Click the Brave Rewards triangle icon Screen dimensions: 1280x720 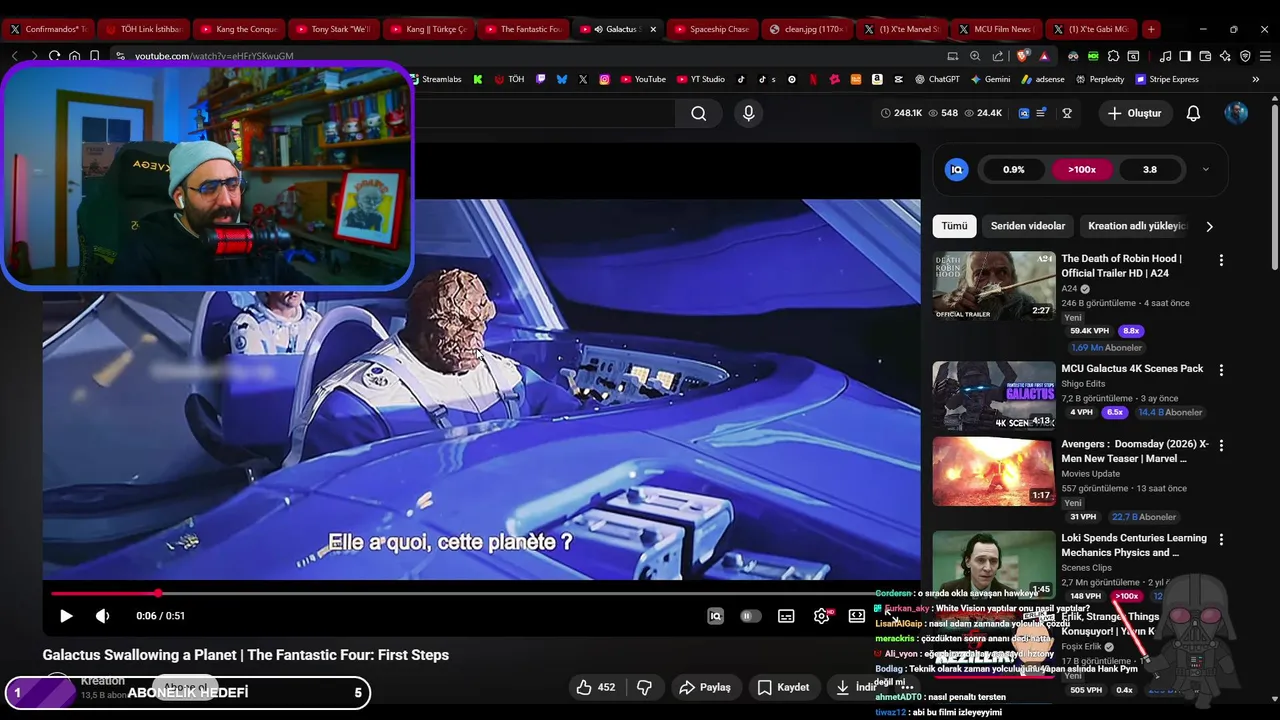1044,56
